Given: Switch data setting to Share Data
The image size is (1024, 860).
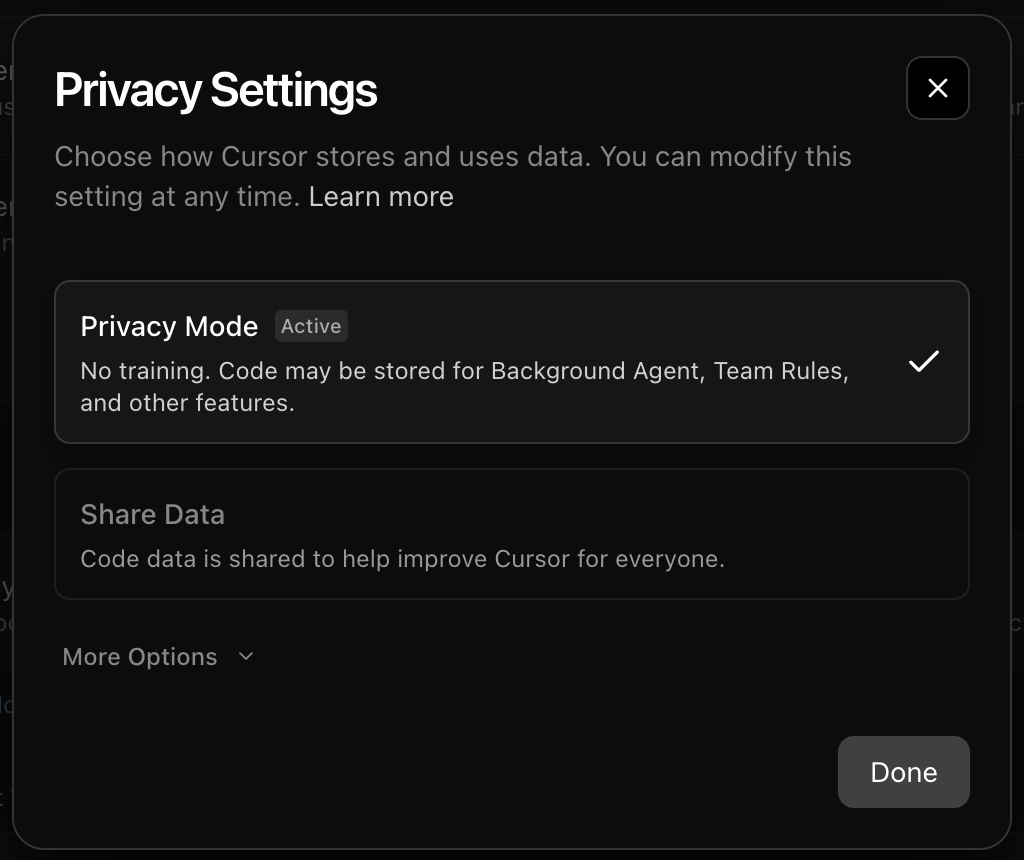Looking at the screenshot, I should pos(512,533).
